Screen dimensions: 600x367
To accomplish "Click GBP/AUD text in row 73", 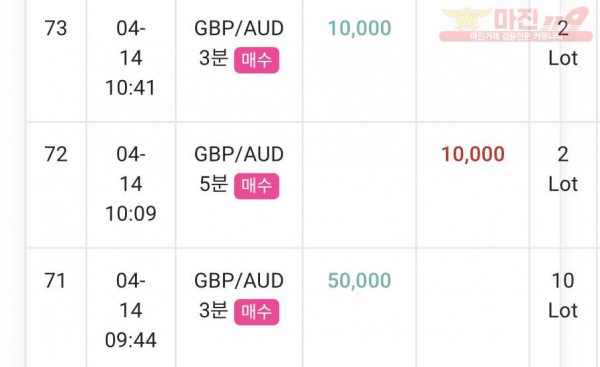I will (x=239, y=28).
